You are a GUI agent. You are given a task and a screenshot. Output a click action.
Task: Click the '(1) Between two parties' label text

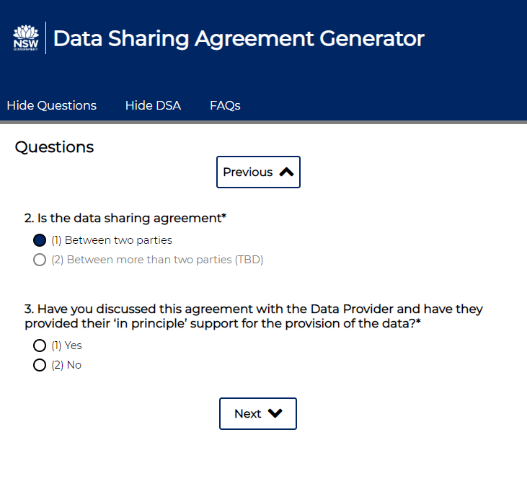pyautogui.click(x=112, y=240)
